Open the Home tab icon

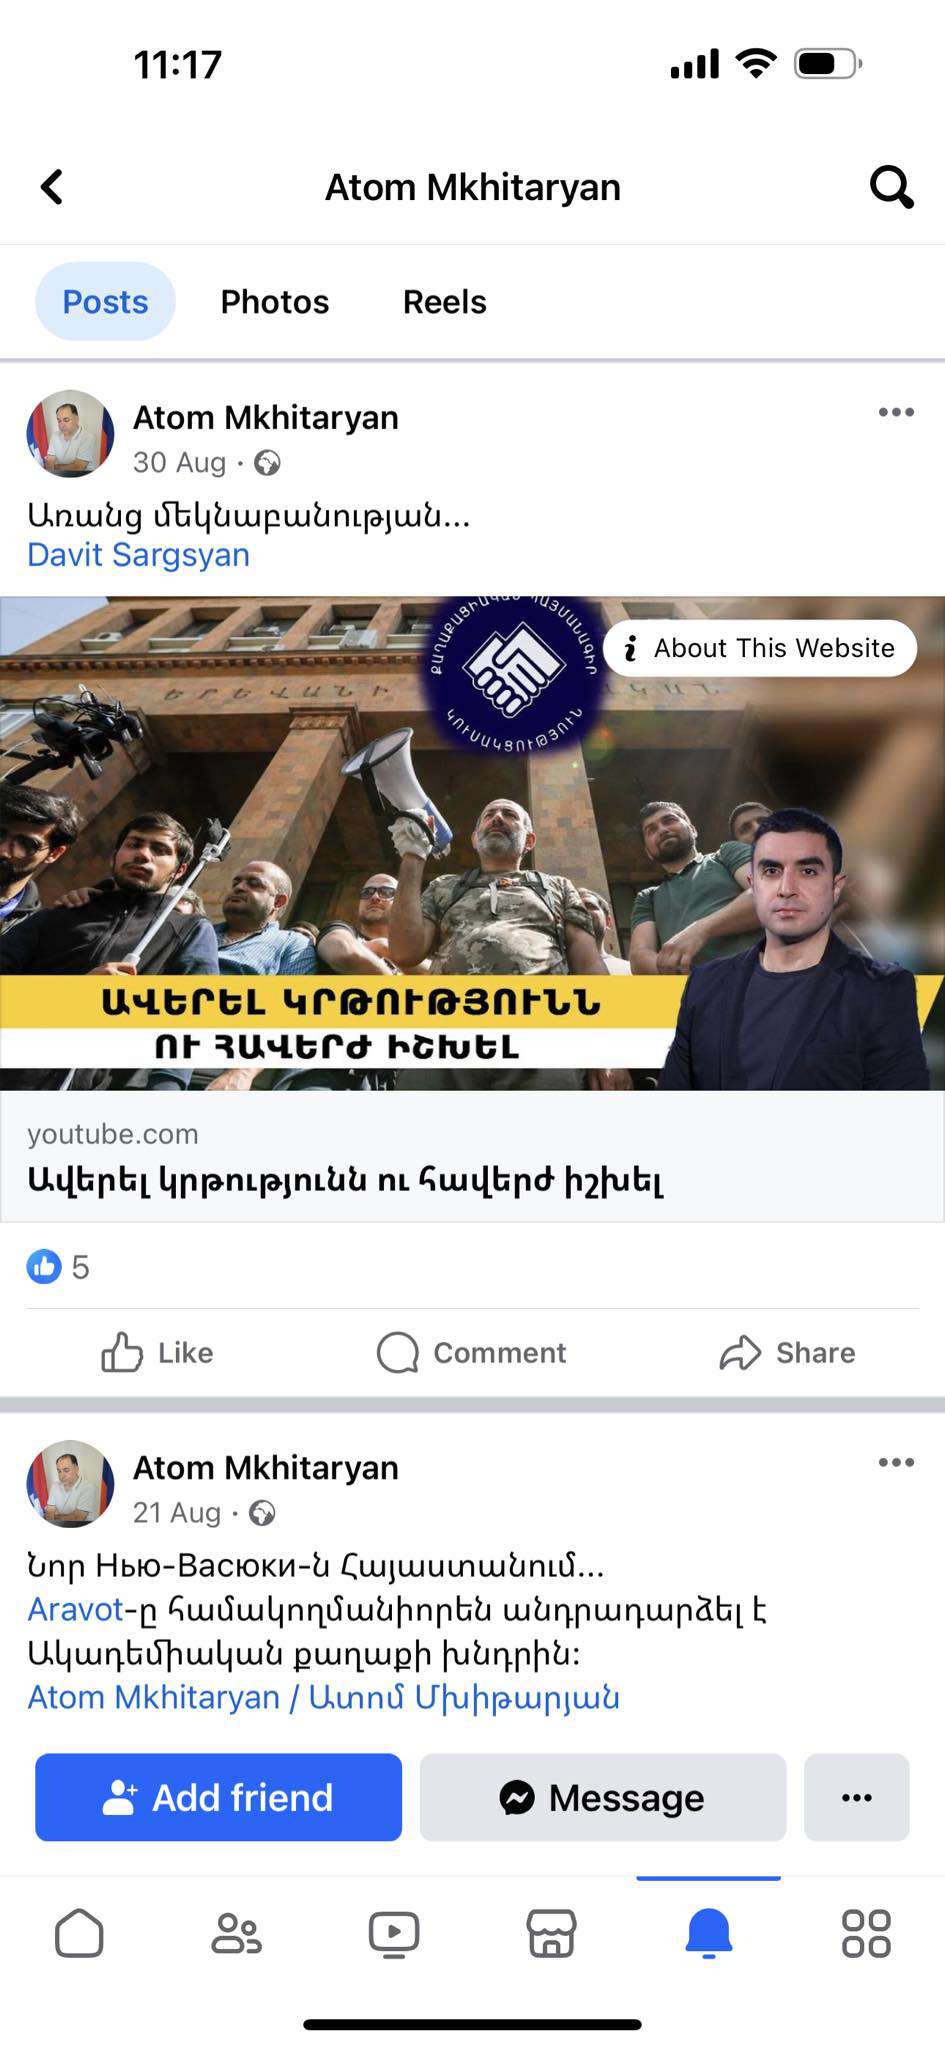(79, 1933)
